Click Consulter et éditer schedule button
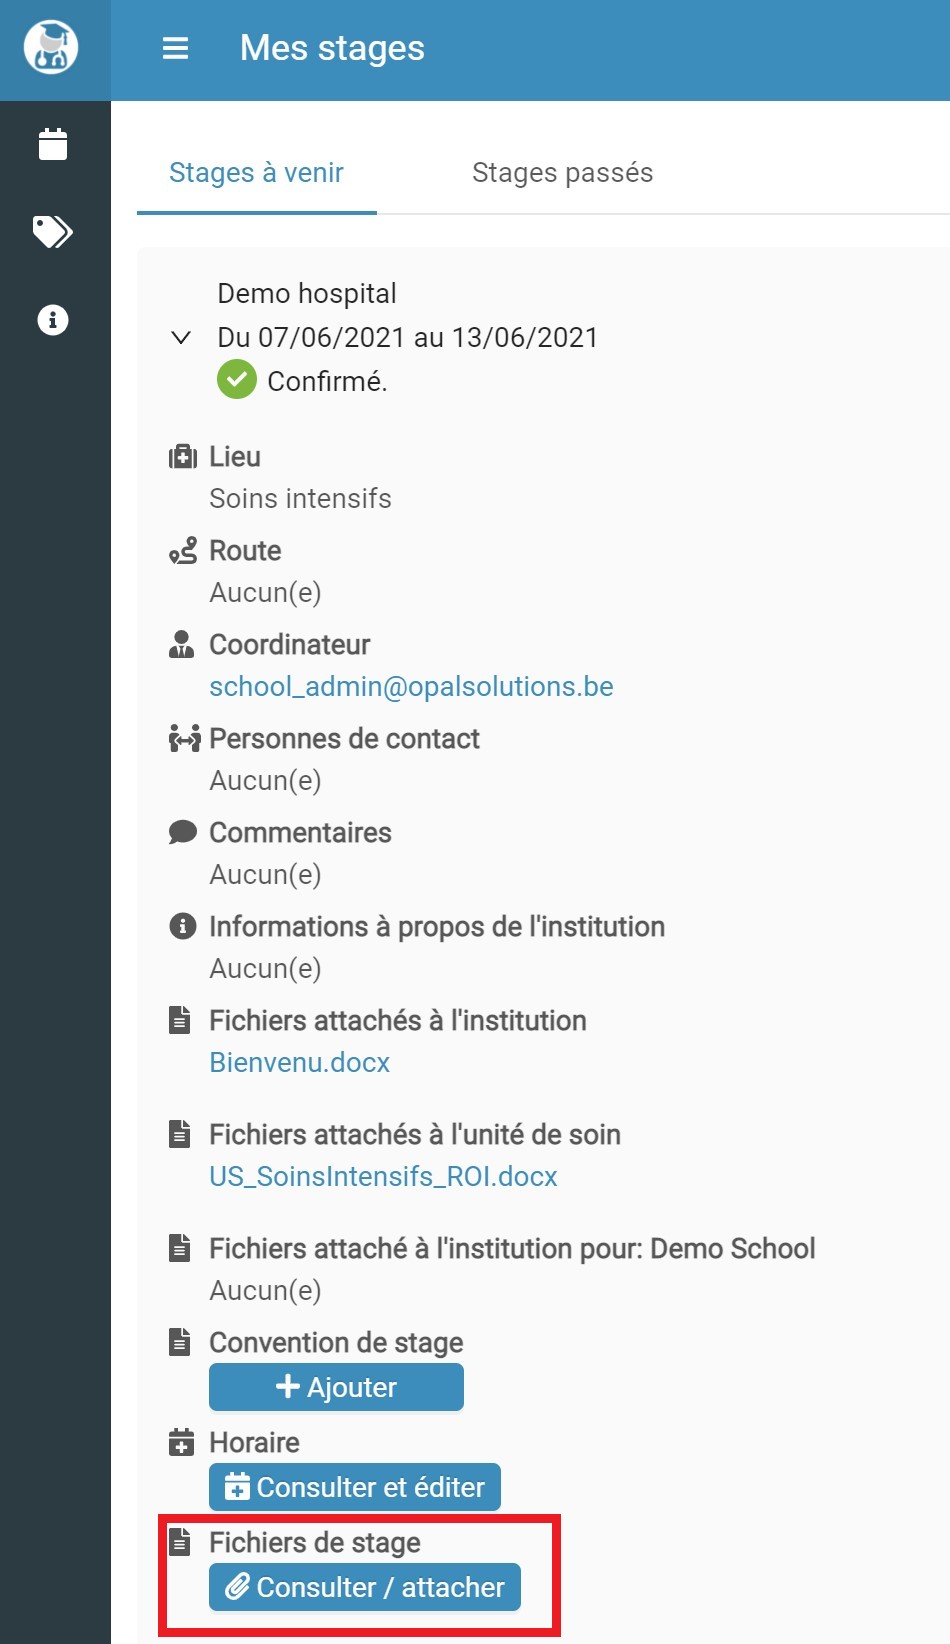The height and width of the screenshot is (1644, 950). (355, 1487)
